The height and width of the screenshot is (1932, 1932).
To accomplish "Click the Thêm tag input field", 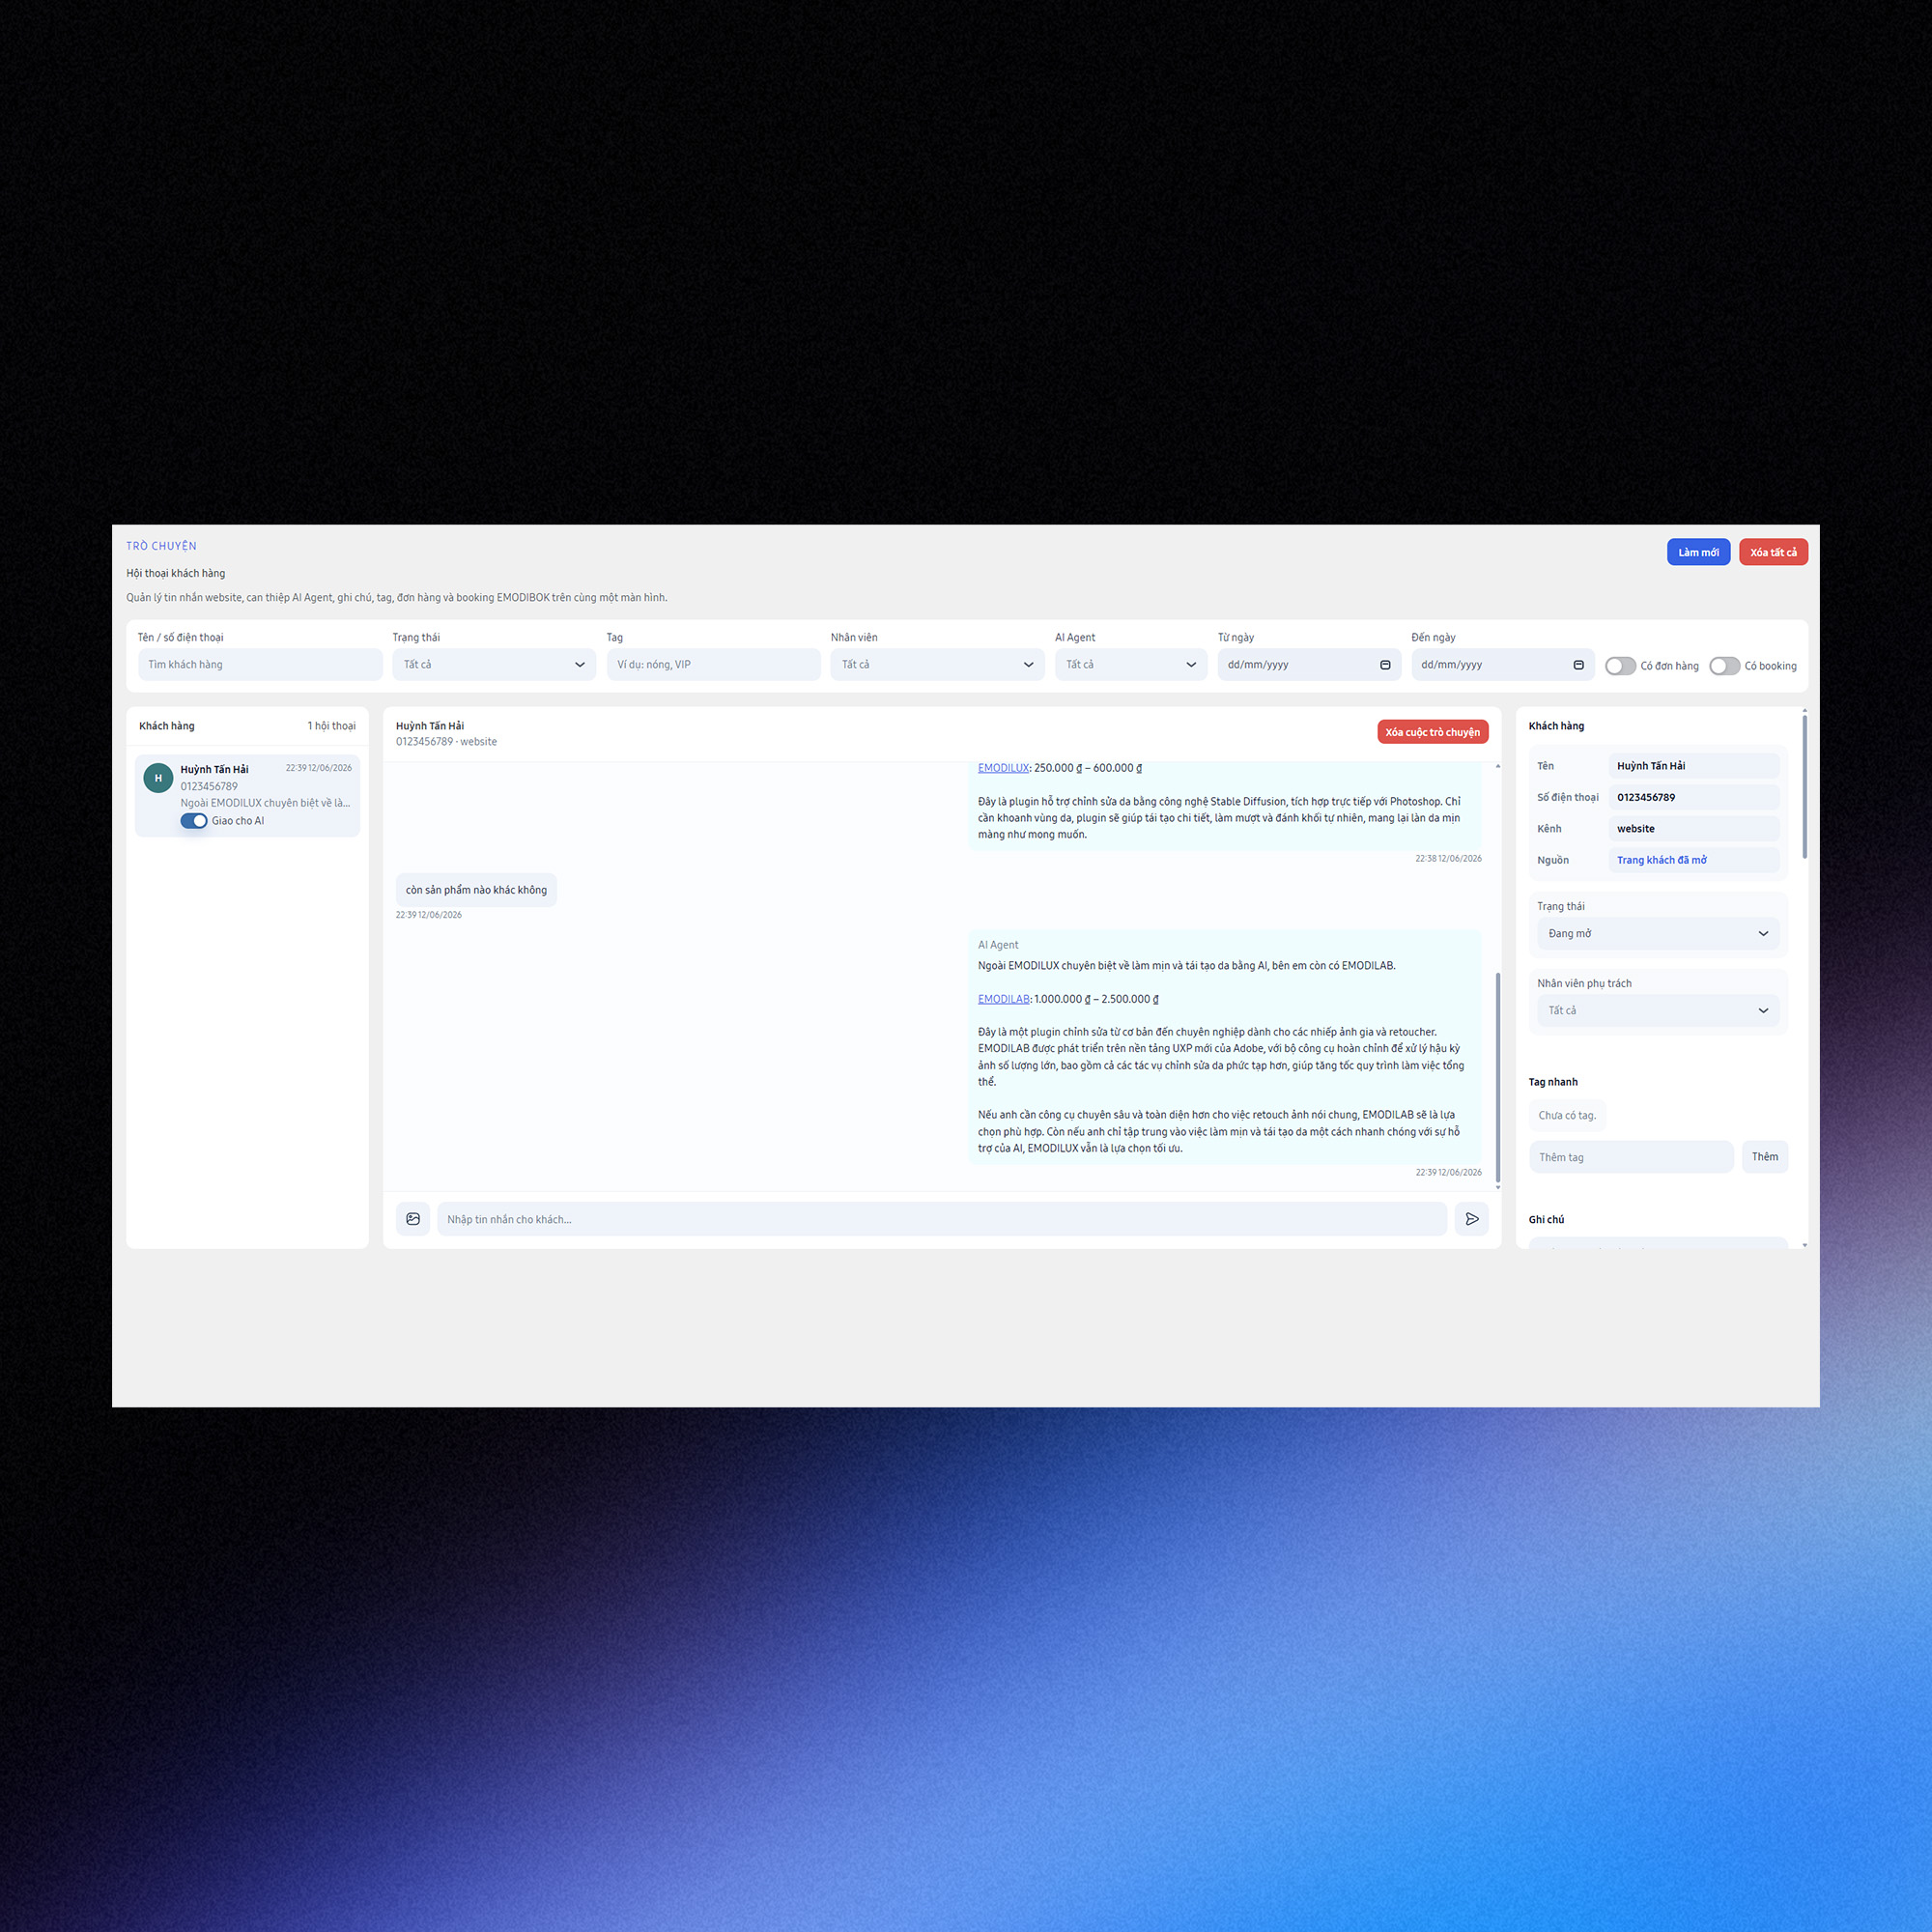I will pyautogui.click(x=1631, y=1157).
